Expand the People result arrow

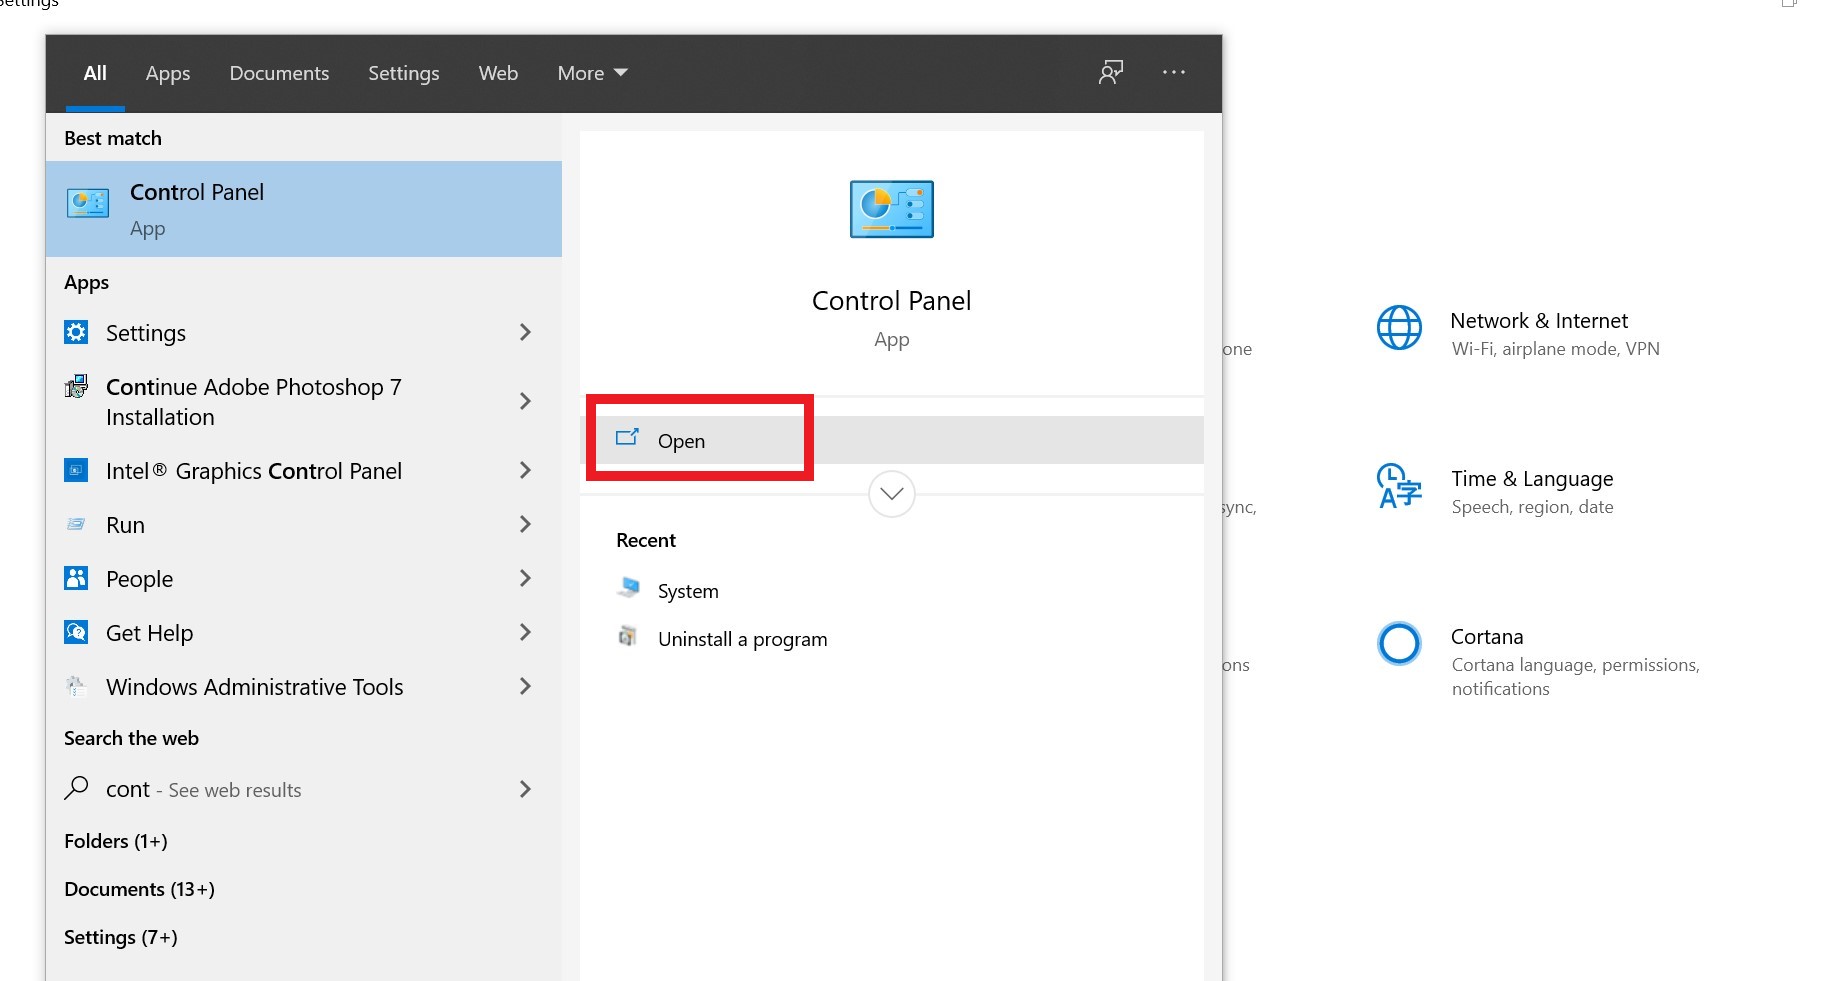pos(525,578)
